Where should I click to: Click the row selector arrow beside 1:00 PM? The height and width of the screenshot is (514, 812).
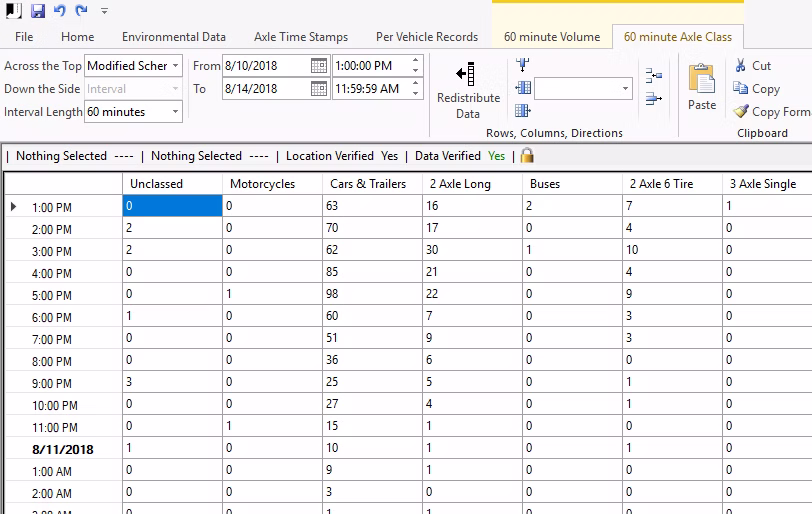point(13,207)
